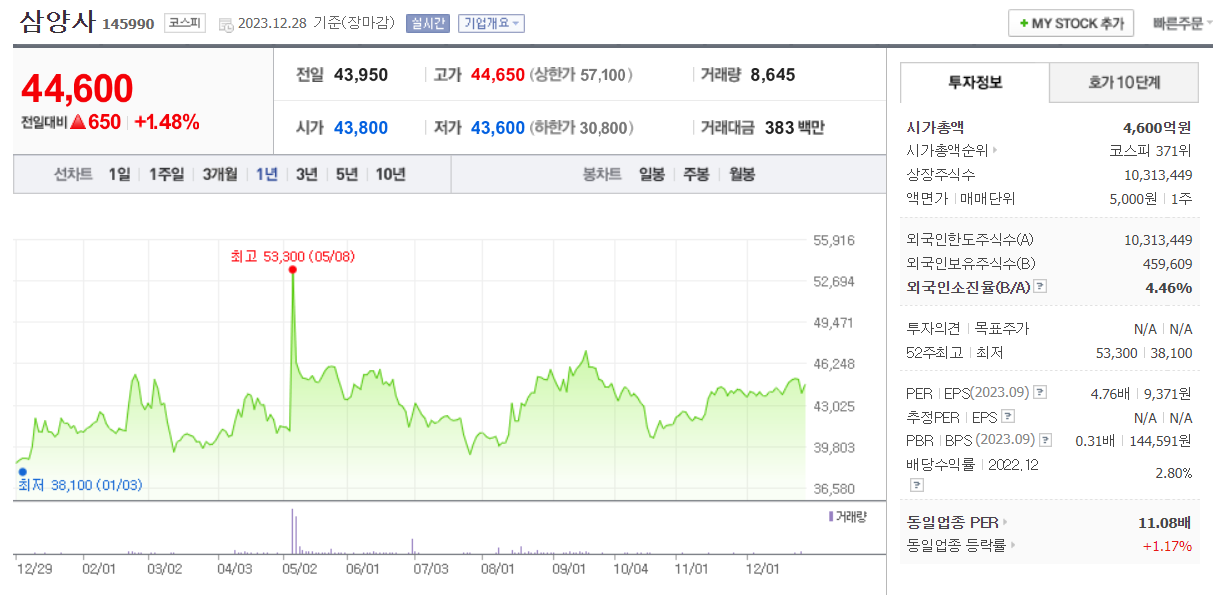1223x595 pixels.
Task: Click the 시가총액 value 4,600억원
Action: tap(1157, 127)
